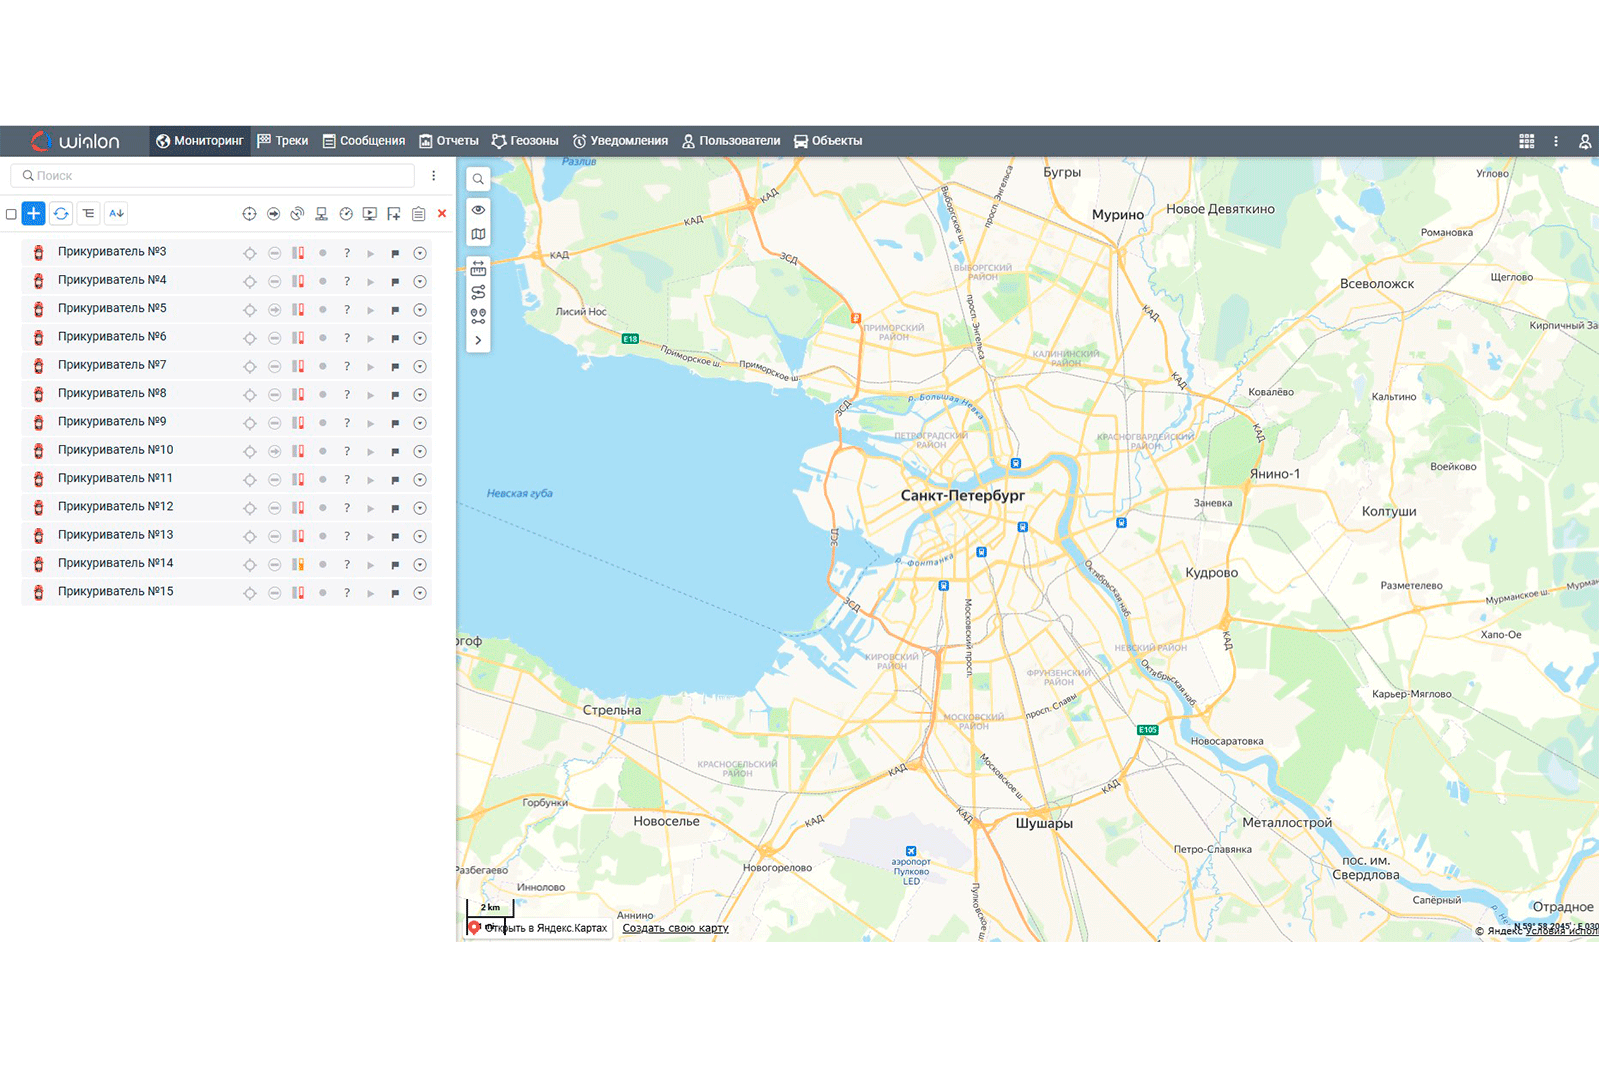
Task: Tick the select-all units checkbox
Action: pos(11,214)
